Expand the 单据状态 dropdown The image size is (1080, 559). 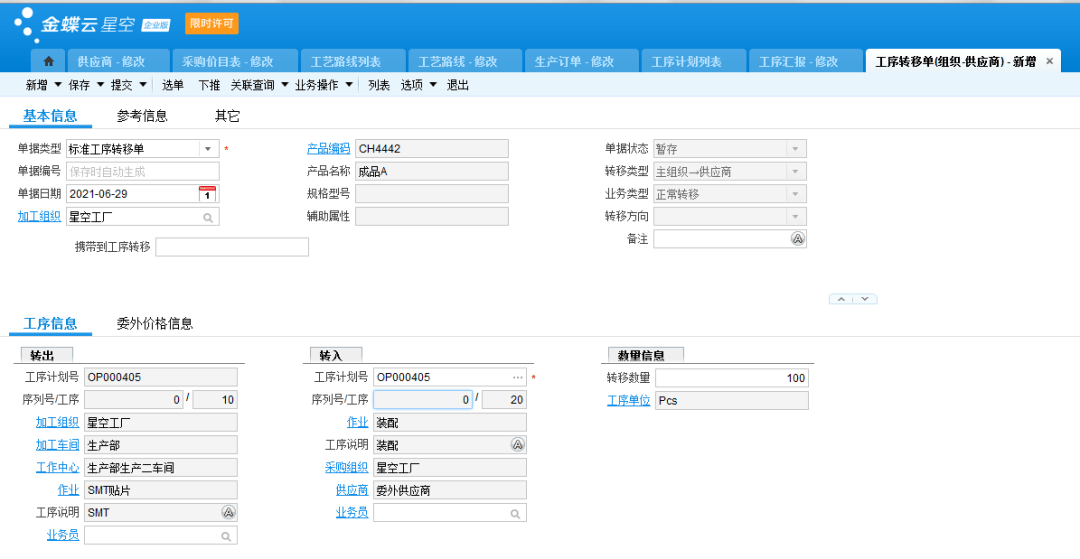tap(796, 149)
